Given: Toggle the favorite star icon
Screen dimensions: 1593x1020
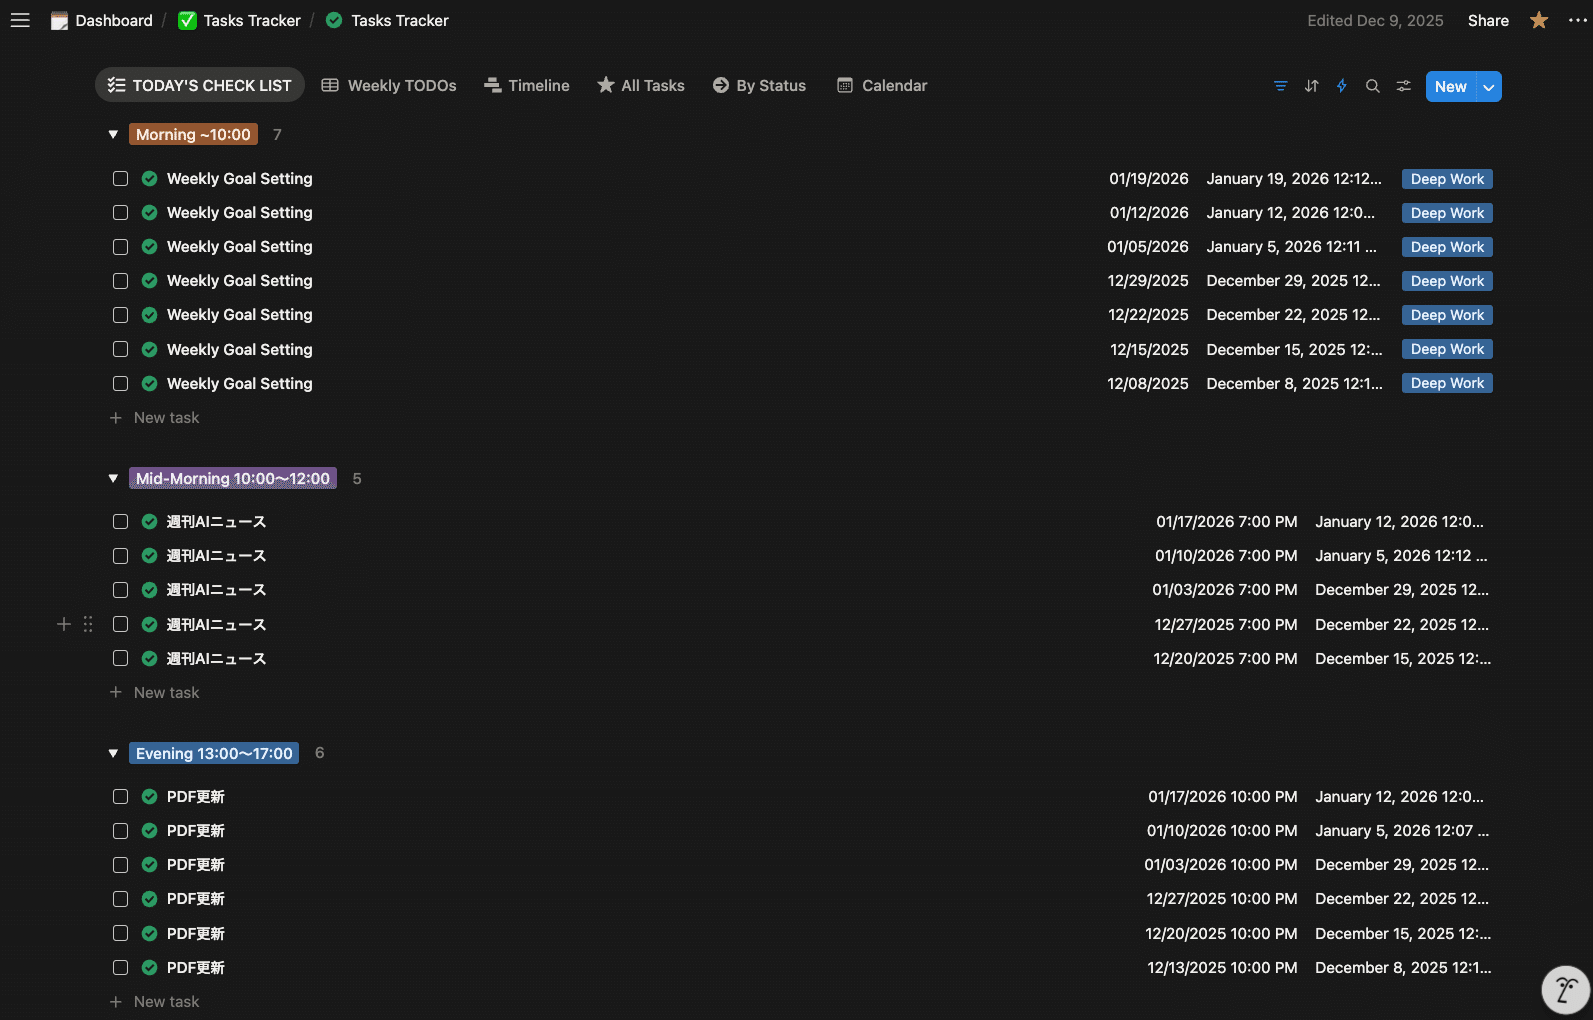Looking at the screenshot, I should 1539,20.
